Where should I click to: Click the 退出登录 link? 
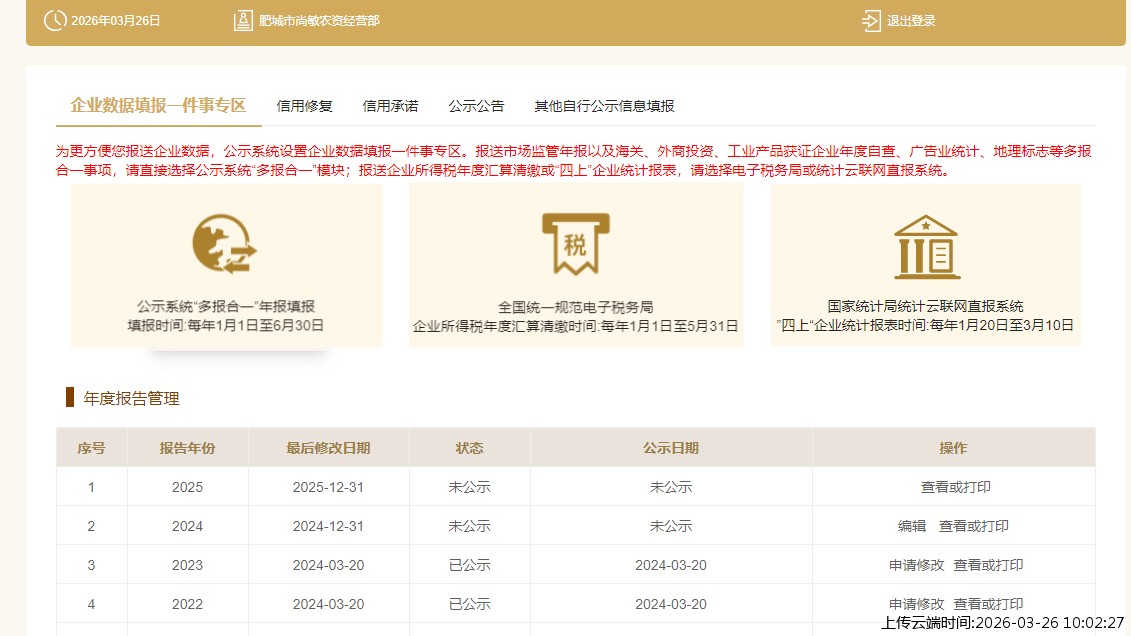pos(911,21)
